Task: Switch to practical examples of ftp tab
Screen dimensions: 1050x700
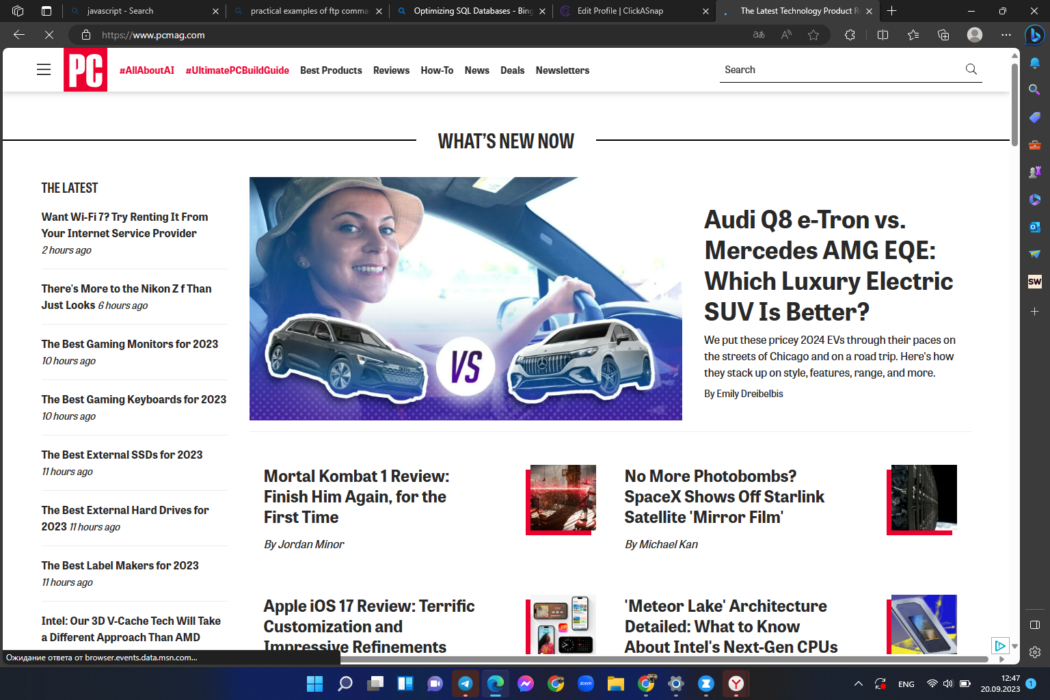Action: pos(307,11)
